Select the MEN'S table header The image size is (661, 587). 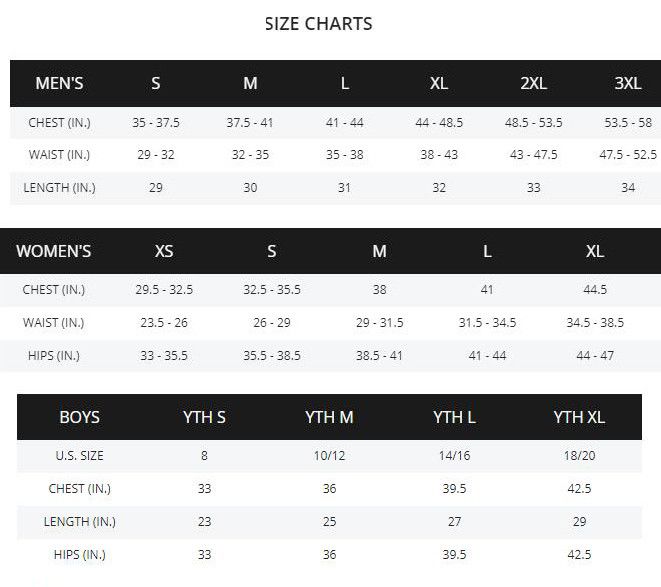59,83
